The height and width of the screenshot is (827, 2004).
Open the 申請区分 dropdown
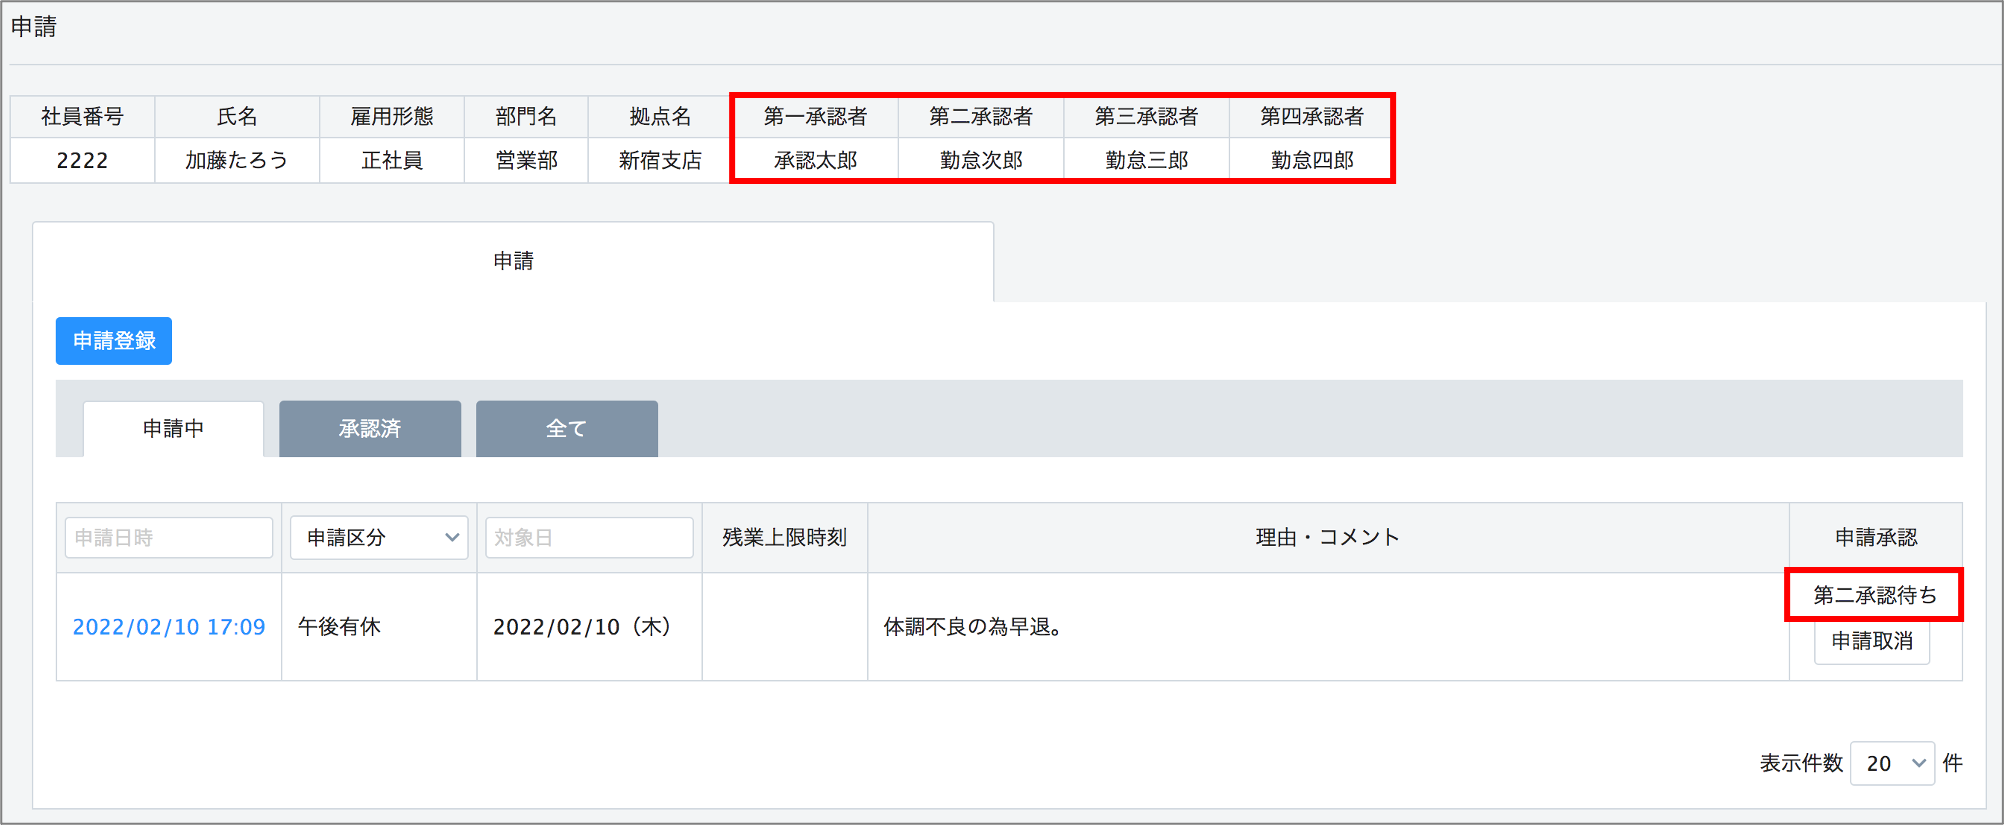click(x=379, y=538)
